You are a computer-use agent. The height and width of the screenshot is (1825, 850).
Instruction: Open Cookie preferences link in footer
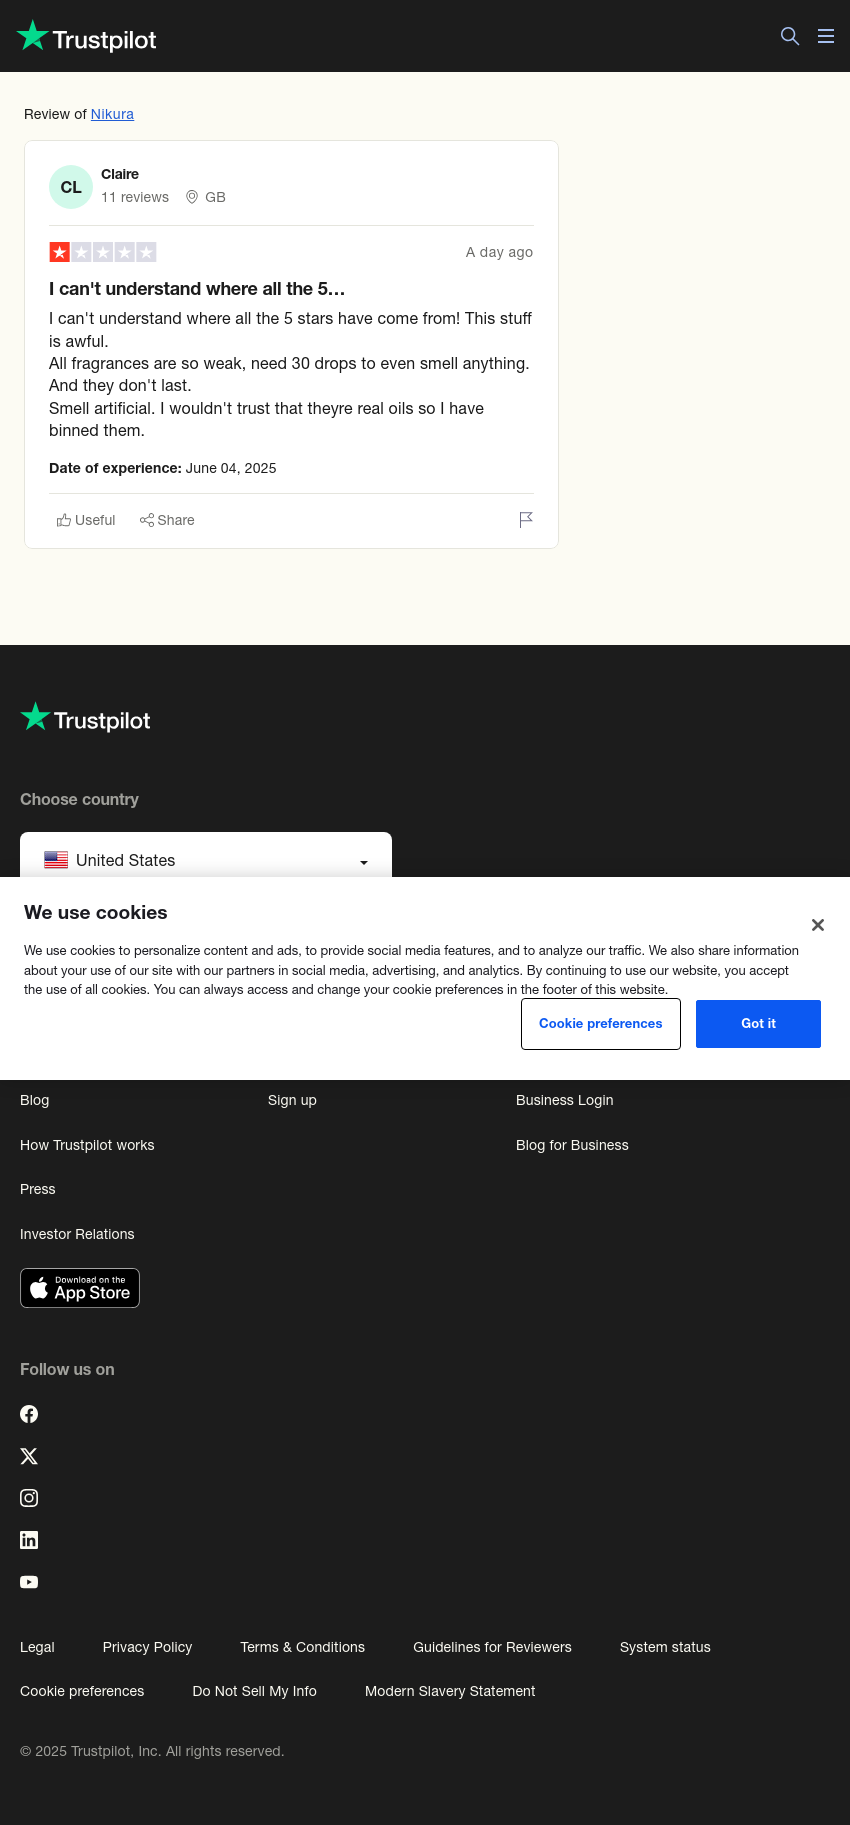(x=82, y=1691)
